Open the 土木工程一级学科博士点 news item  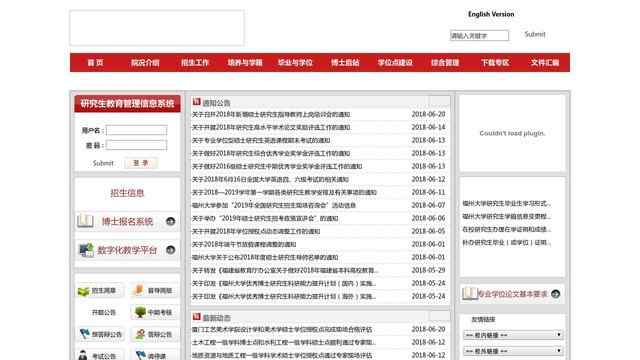click(284, 342)
